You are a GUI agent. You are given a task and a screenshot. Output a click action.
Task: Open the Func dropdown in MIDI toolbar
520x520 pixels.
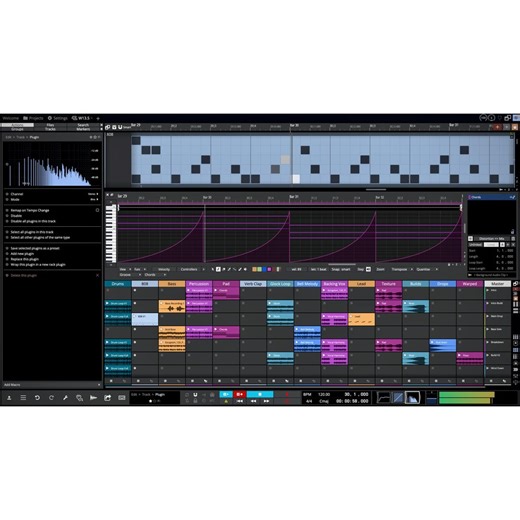click(140, 269)
